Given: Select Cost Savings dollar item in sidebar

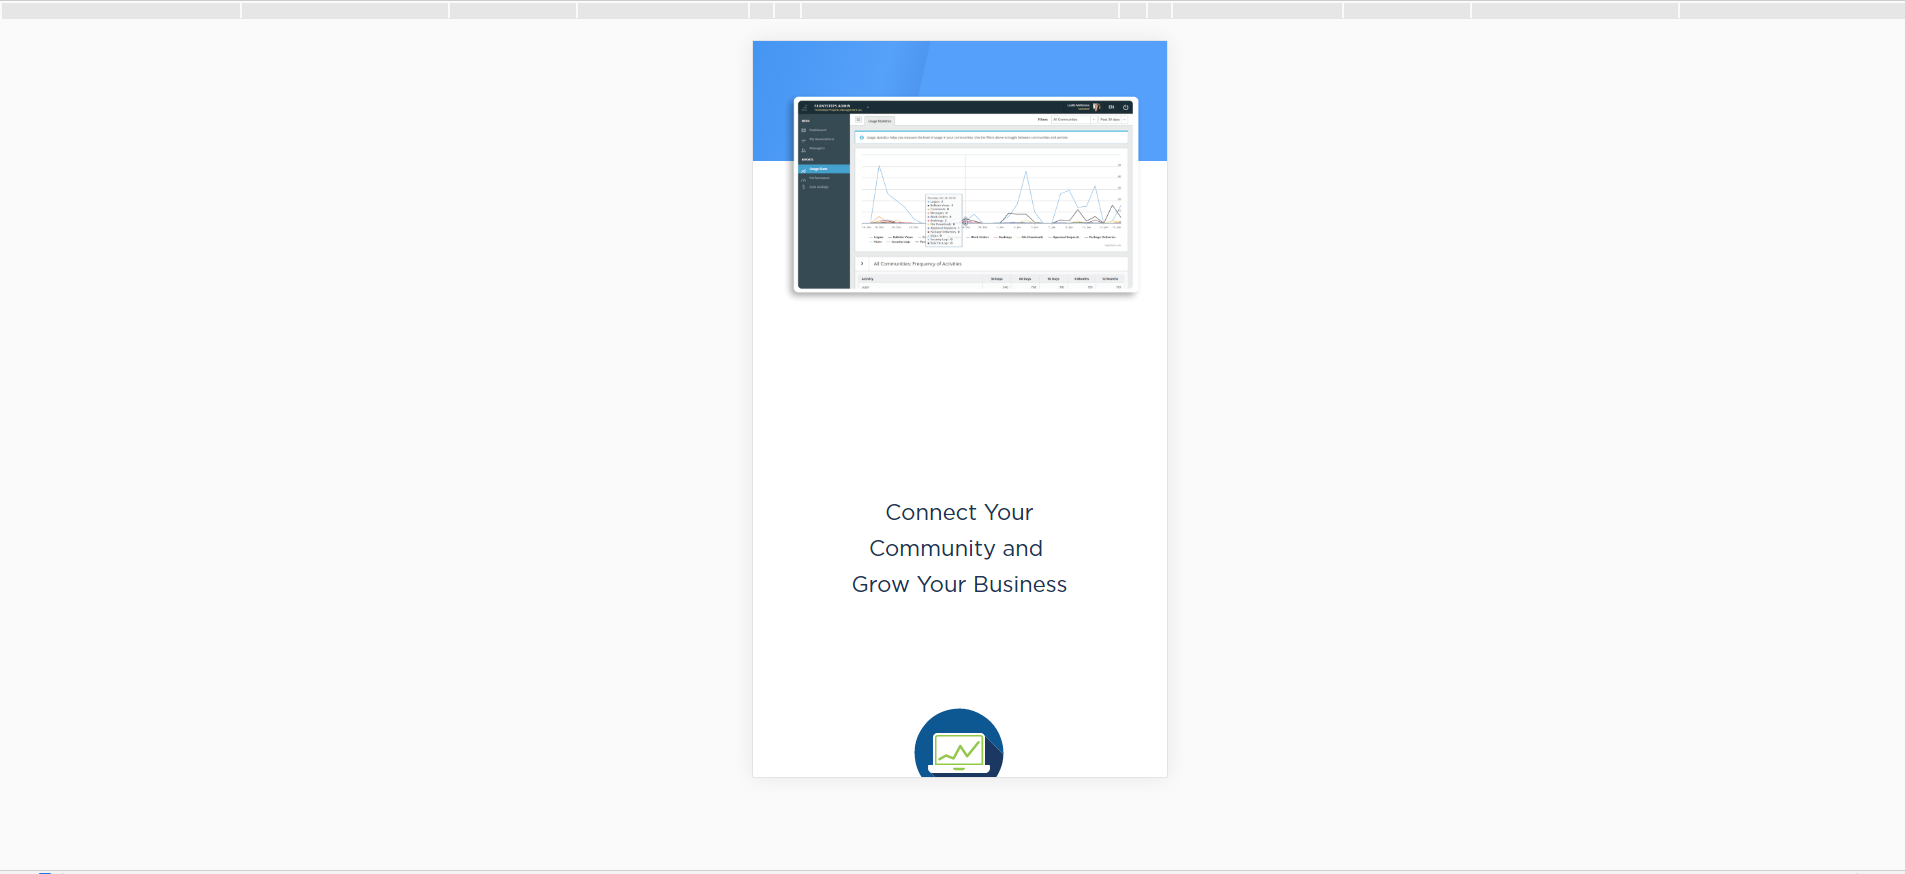Looking at the screenshot, I should pyautogui.click(x=817, y=187).
